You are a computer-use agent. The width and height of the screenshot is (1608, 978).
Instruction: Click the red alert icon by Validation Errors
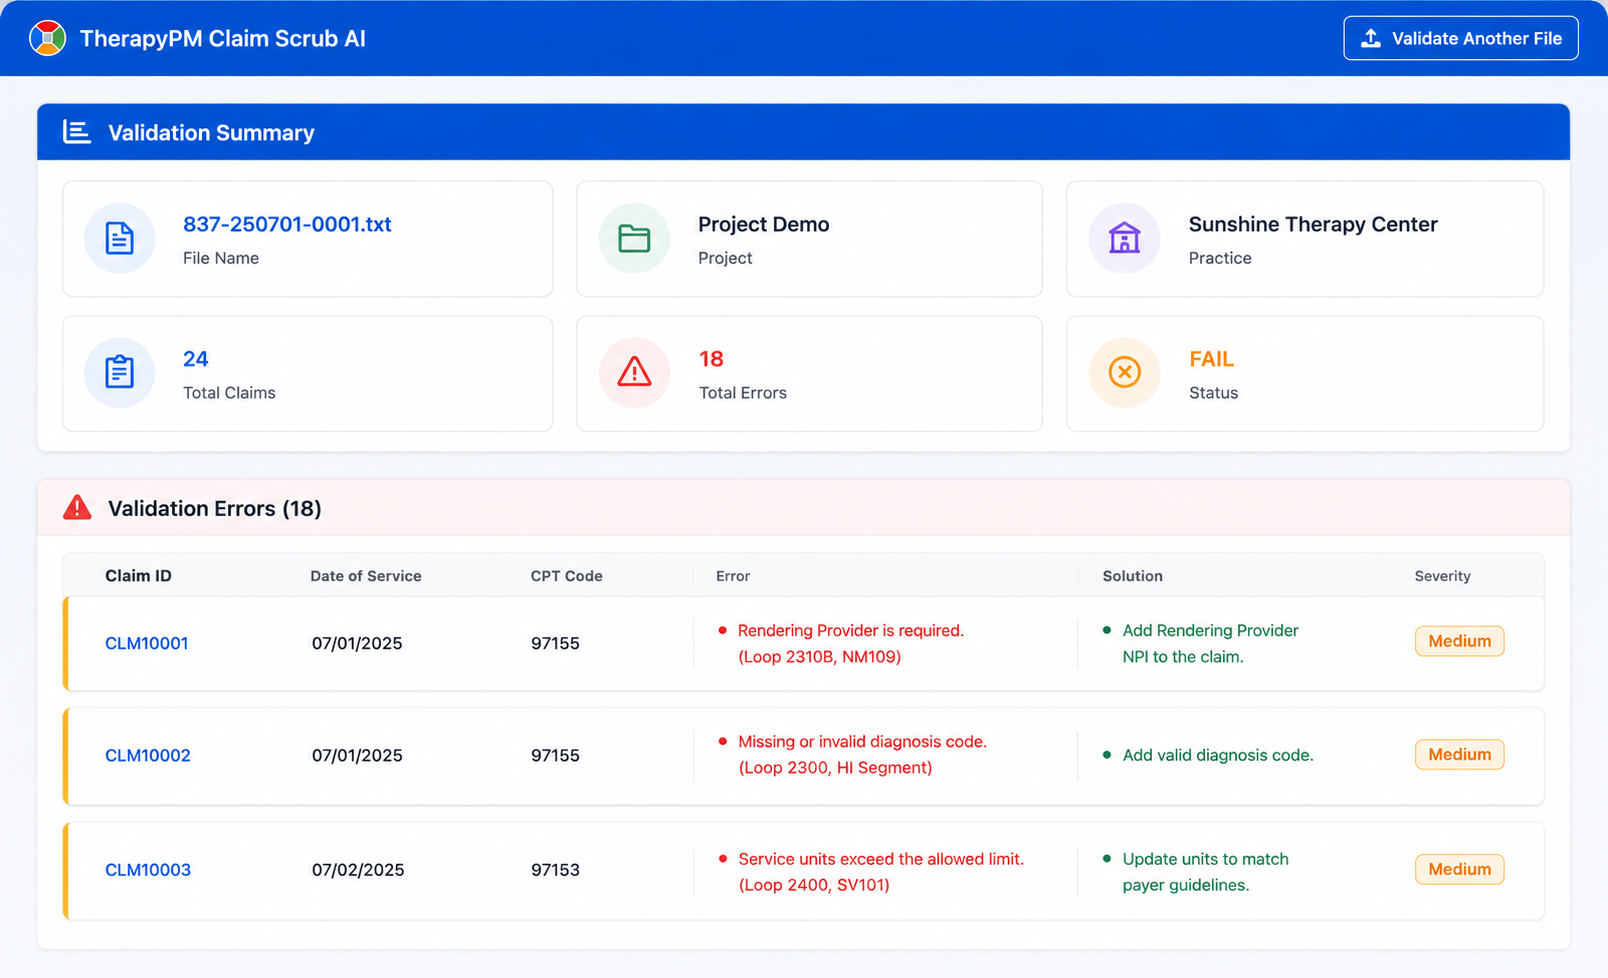pos(77,508)
